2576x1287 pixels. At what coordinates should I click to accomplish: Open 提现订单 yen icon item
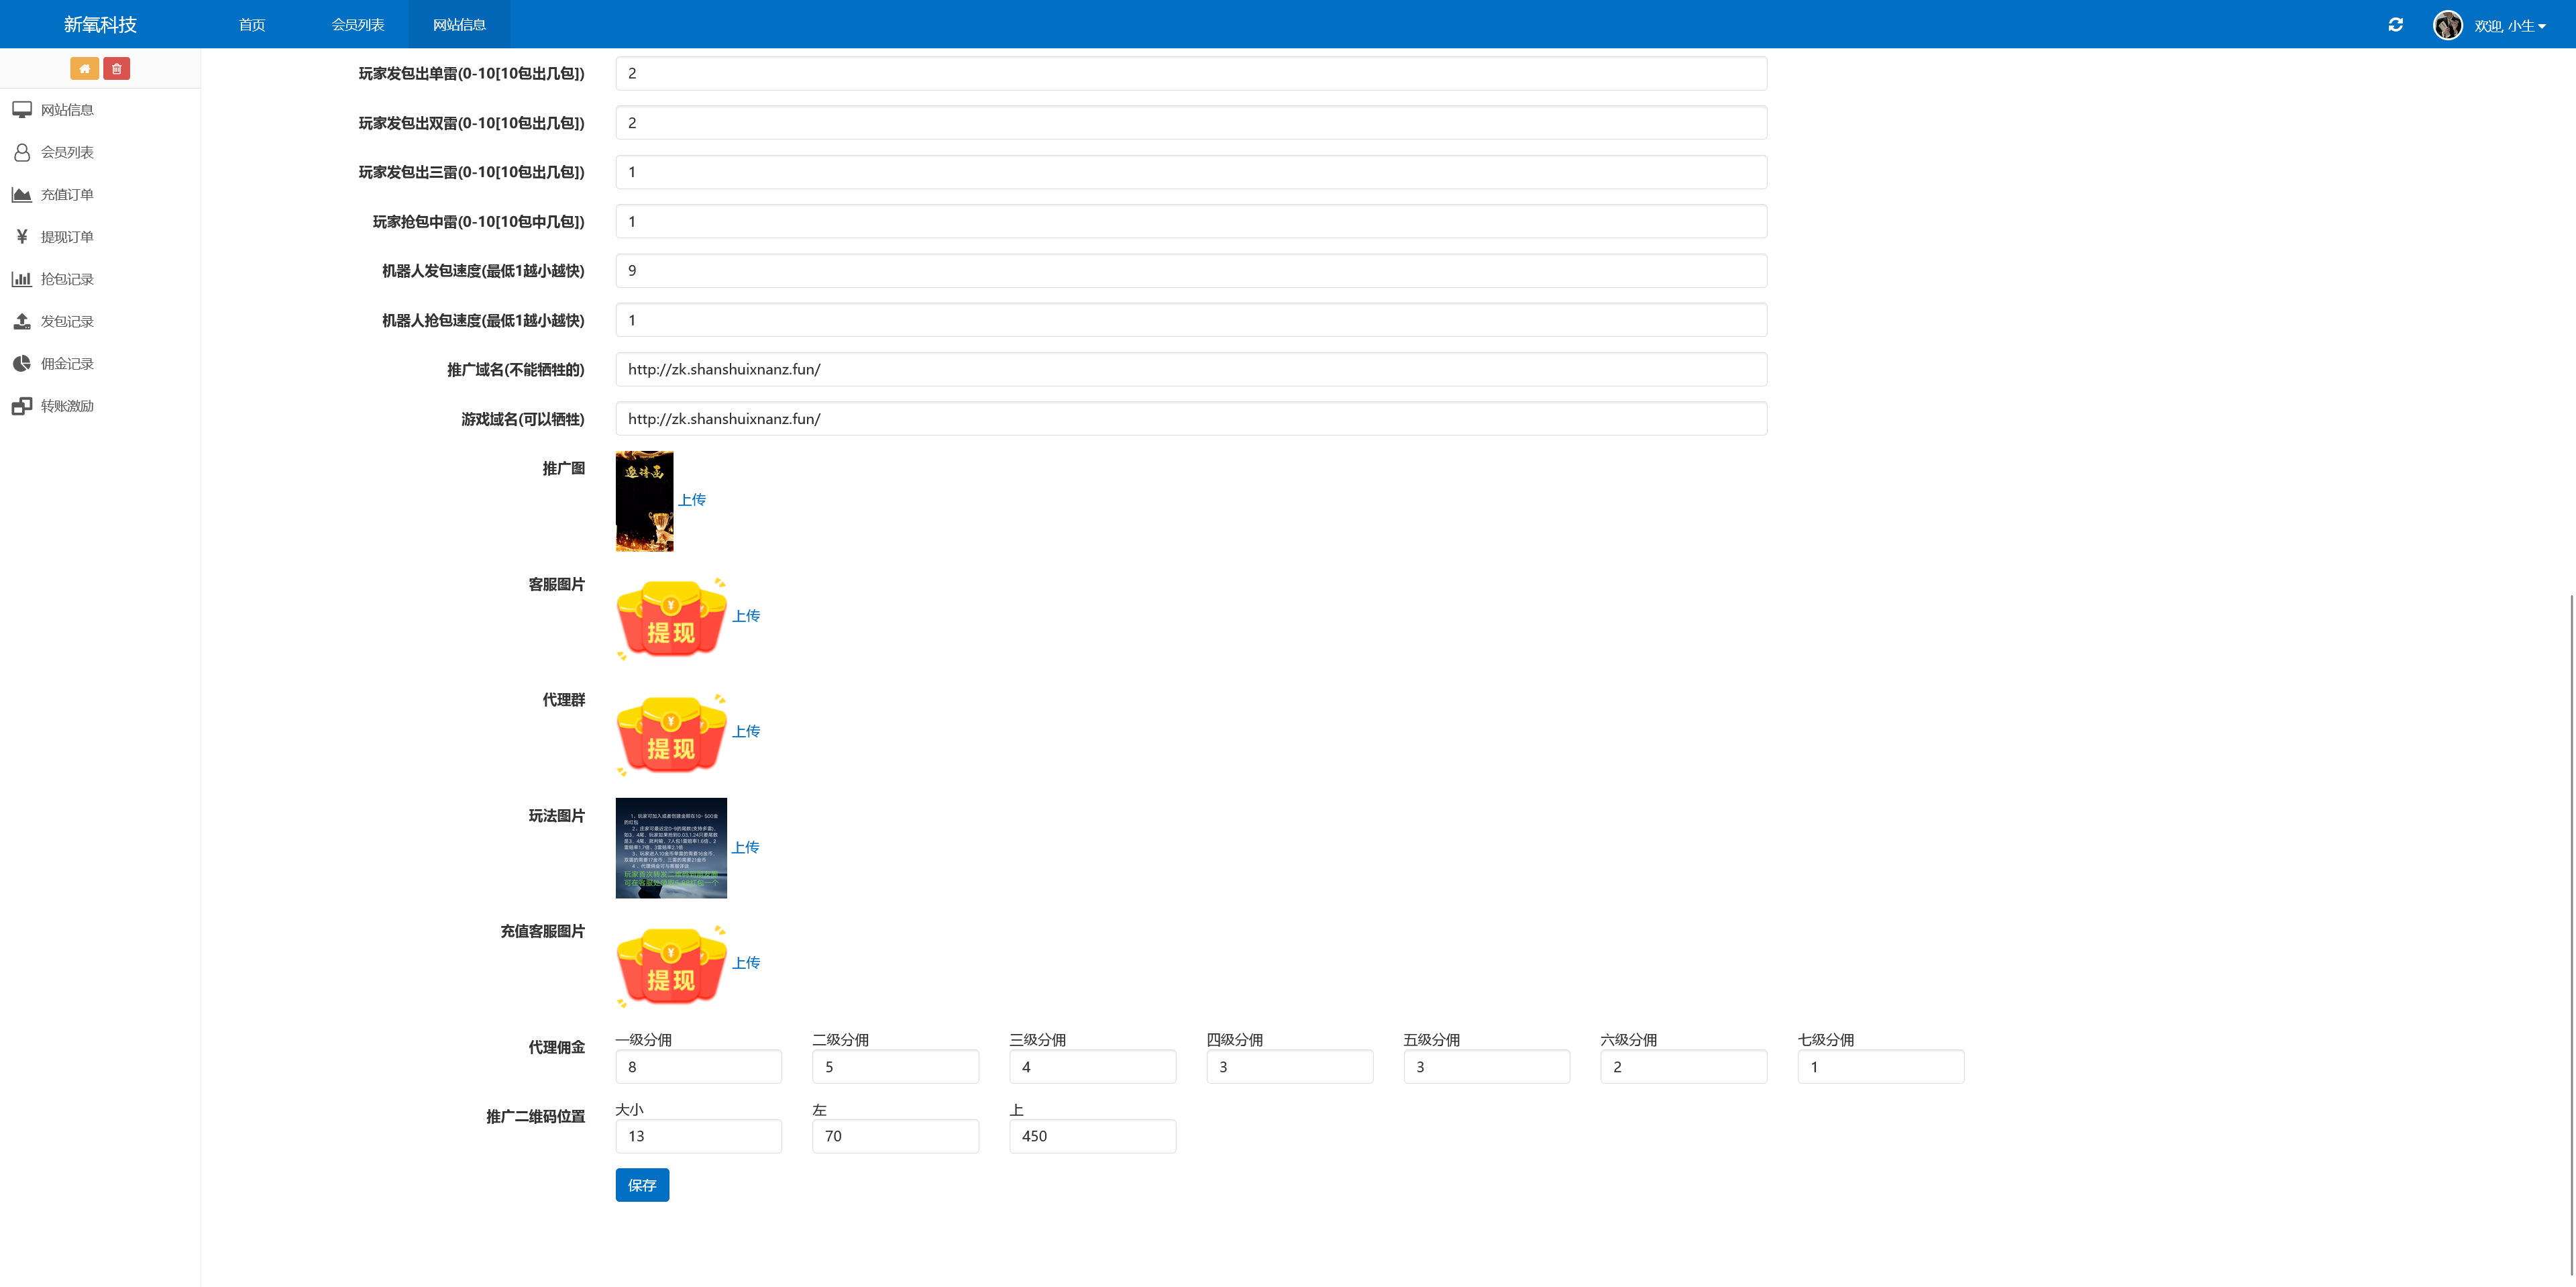click(x=66, y=237)
